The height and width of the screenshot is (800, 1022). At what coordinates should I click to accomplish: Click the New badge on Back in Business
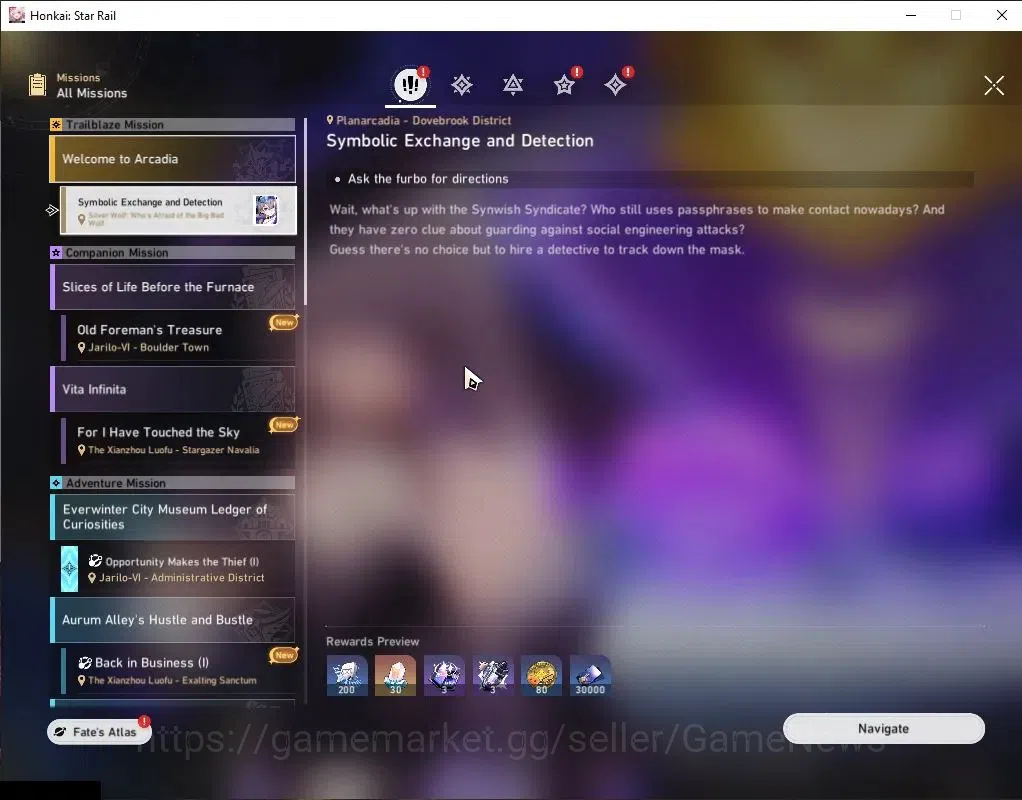(x=284, y=655)
